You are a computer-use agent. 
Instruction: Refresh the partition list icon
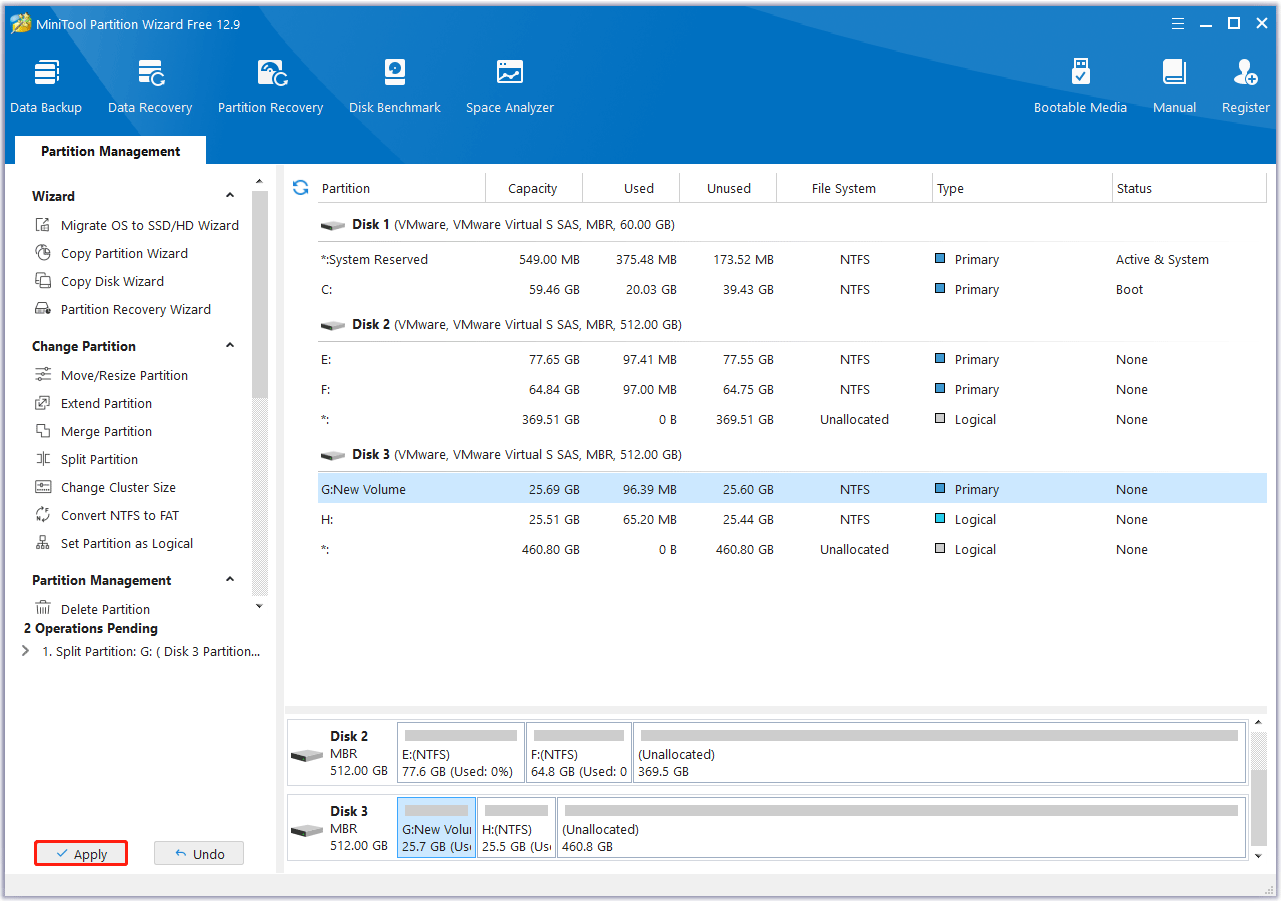point(300,188)
